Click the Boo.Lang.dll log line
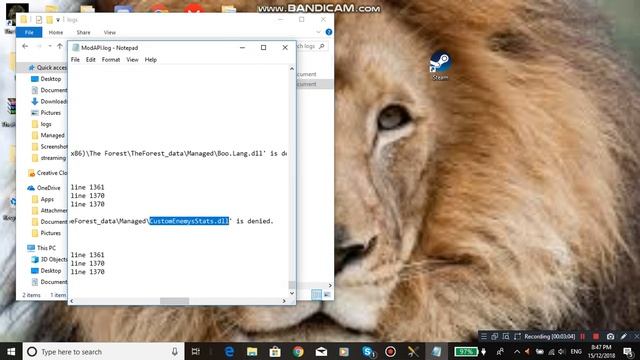 pyautogui.click(x=178, y=153)
